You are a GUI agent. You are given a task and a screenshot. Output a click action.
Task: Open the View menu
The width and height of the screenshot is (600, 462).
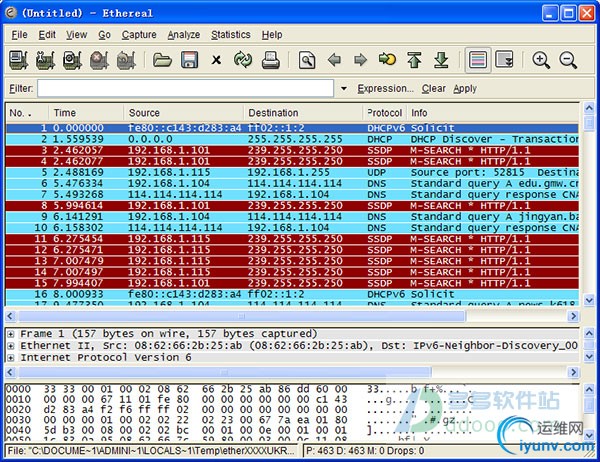[x=77, y=35]
